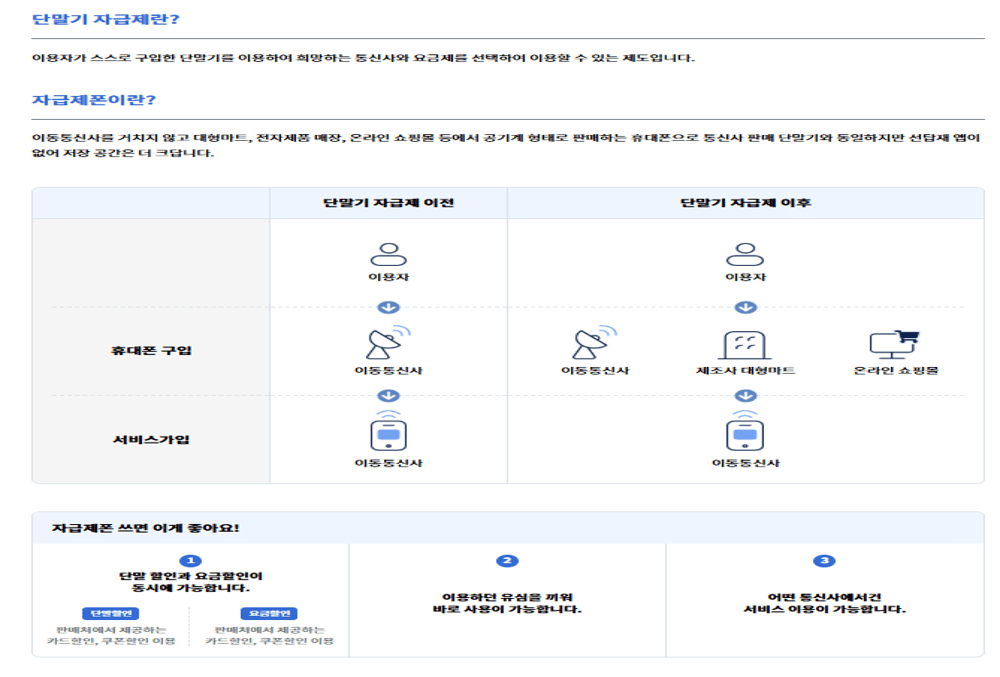Viewport: 1000px width, 677px height.
Task: Click the paragraph starting 이동통신사를 거치지 않고
Action: tap(506, 145)
